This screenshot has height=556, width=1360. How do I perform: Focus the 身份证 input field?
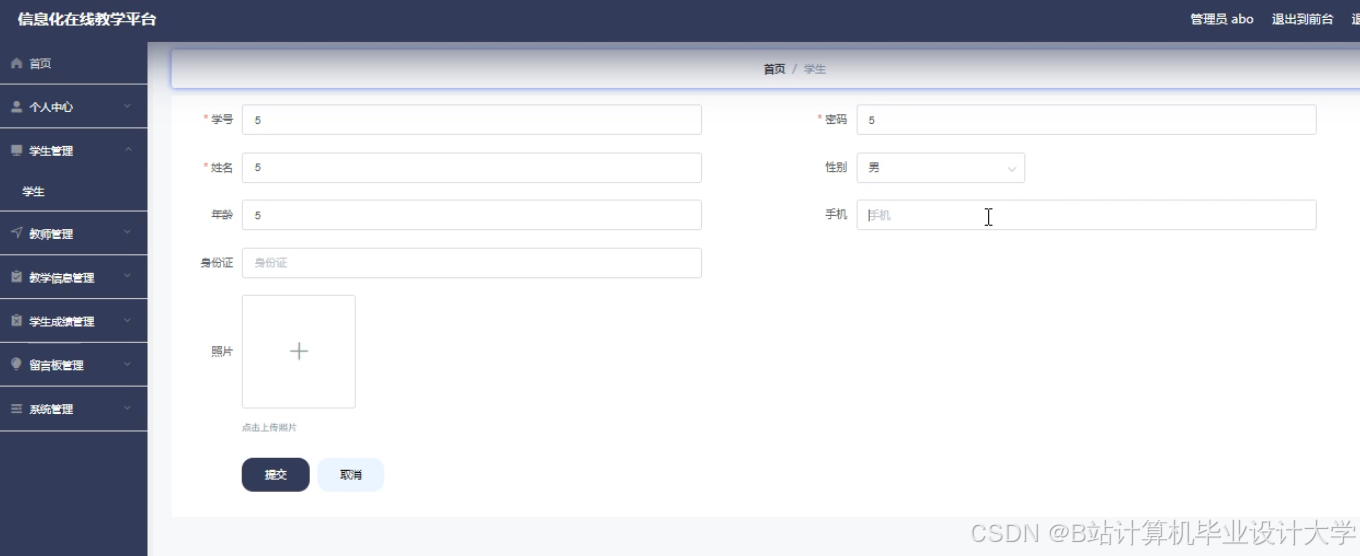472,263
